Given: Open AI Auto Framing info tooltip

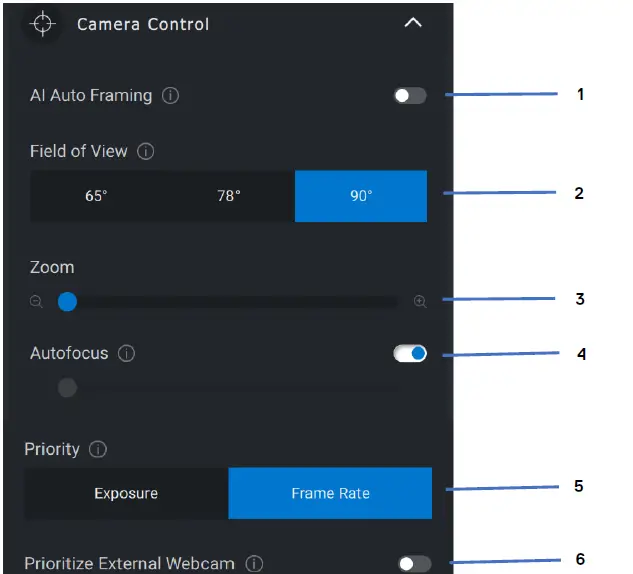Looking at the screenshot, I should point(170,96).
